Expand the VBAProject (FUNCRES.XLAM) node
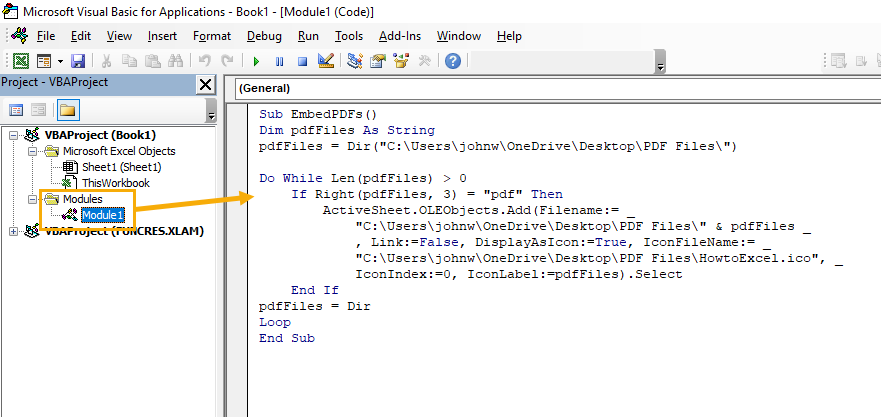This screenshot has height=417, width=881. point(13,231)
